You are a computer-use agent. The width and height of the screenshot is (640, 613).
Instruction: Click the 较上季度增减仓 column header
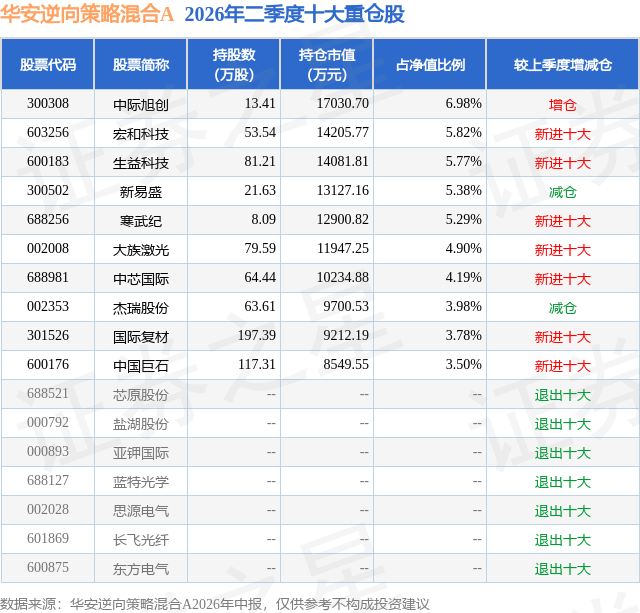(x=562, y=64)
